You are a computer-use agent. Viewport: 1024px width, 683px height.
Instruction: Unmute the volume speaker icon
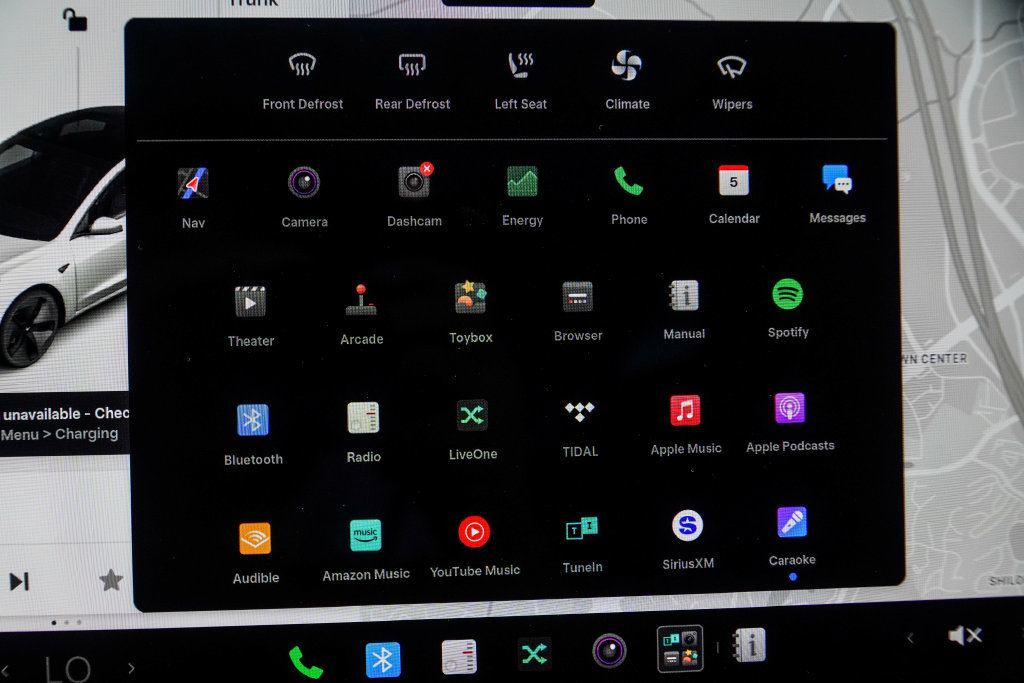point(965,635)
